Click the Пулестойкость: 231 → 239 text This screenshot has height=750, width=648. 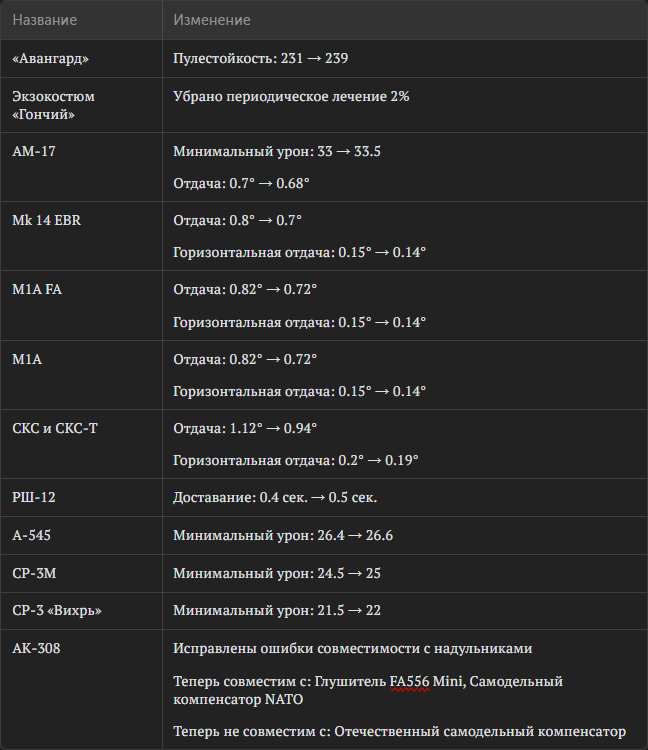[x=260, y=59]
